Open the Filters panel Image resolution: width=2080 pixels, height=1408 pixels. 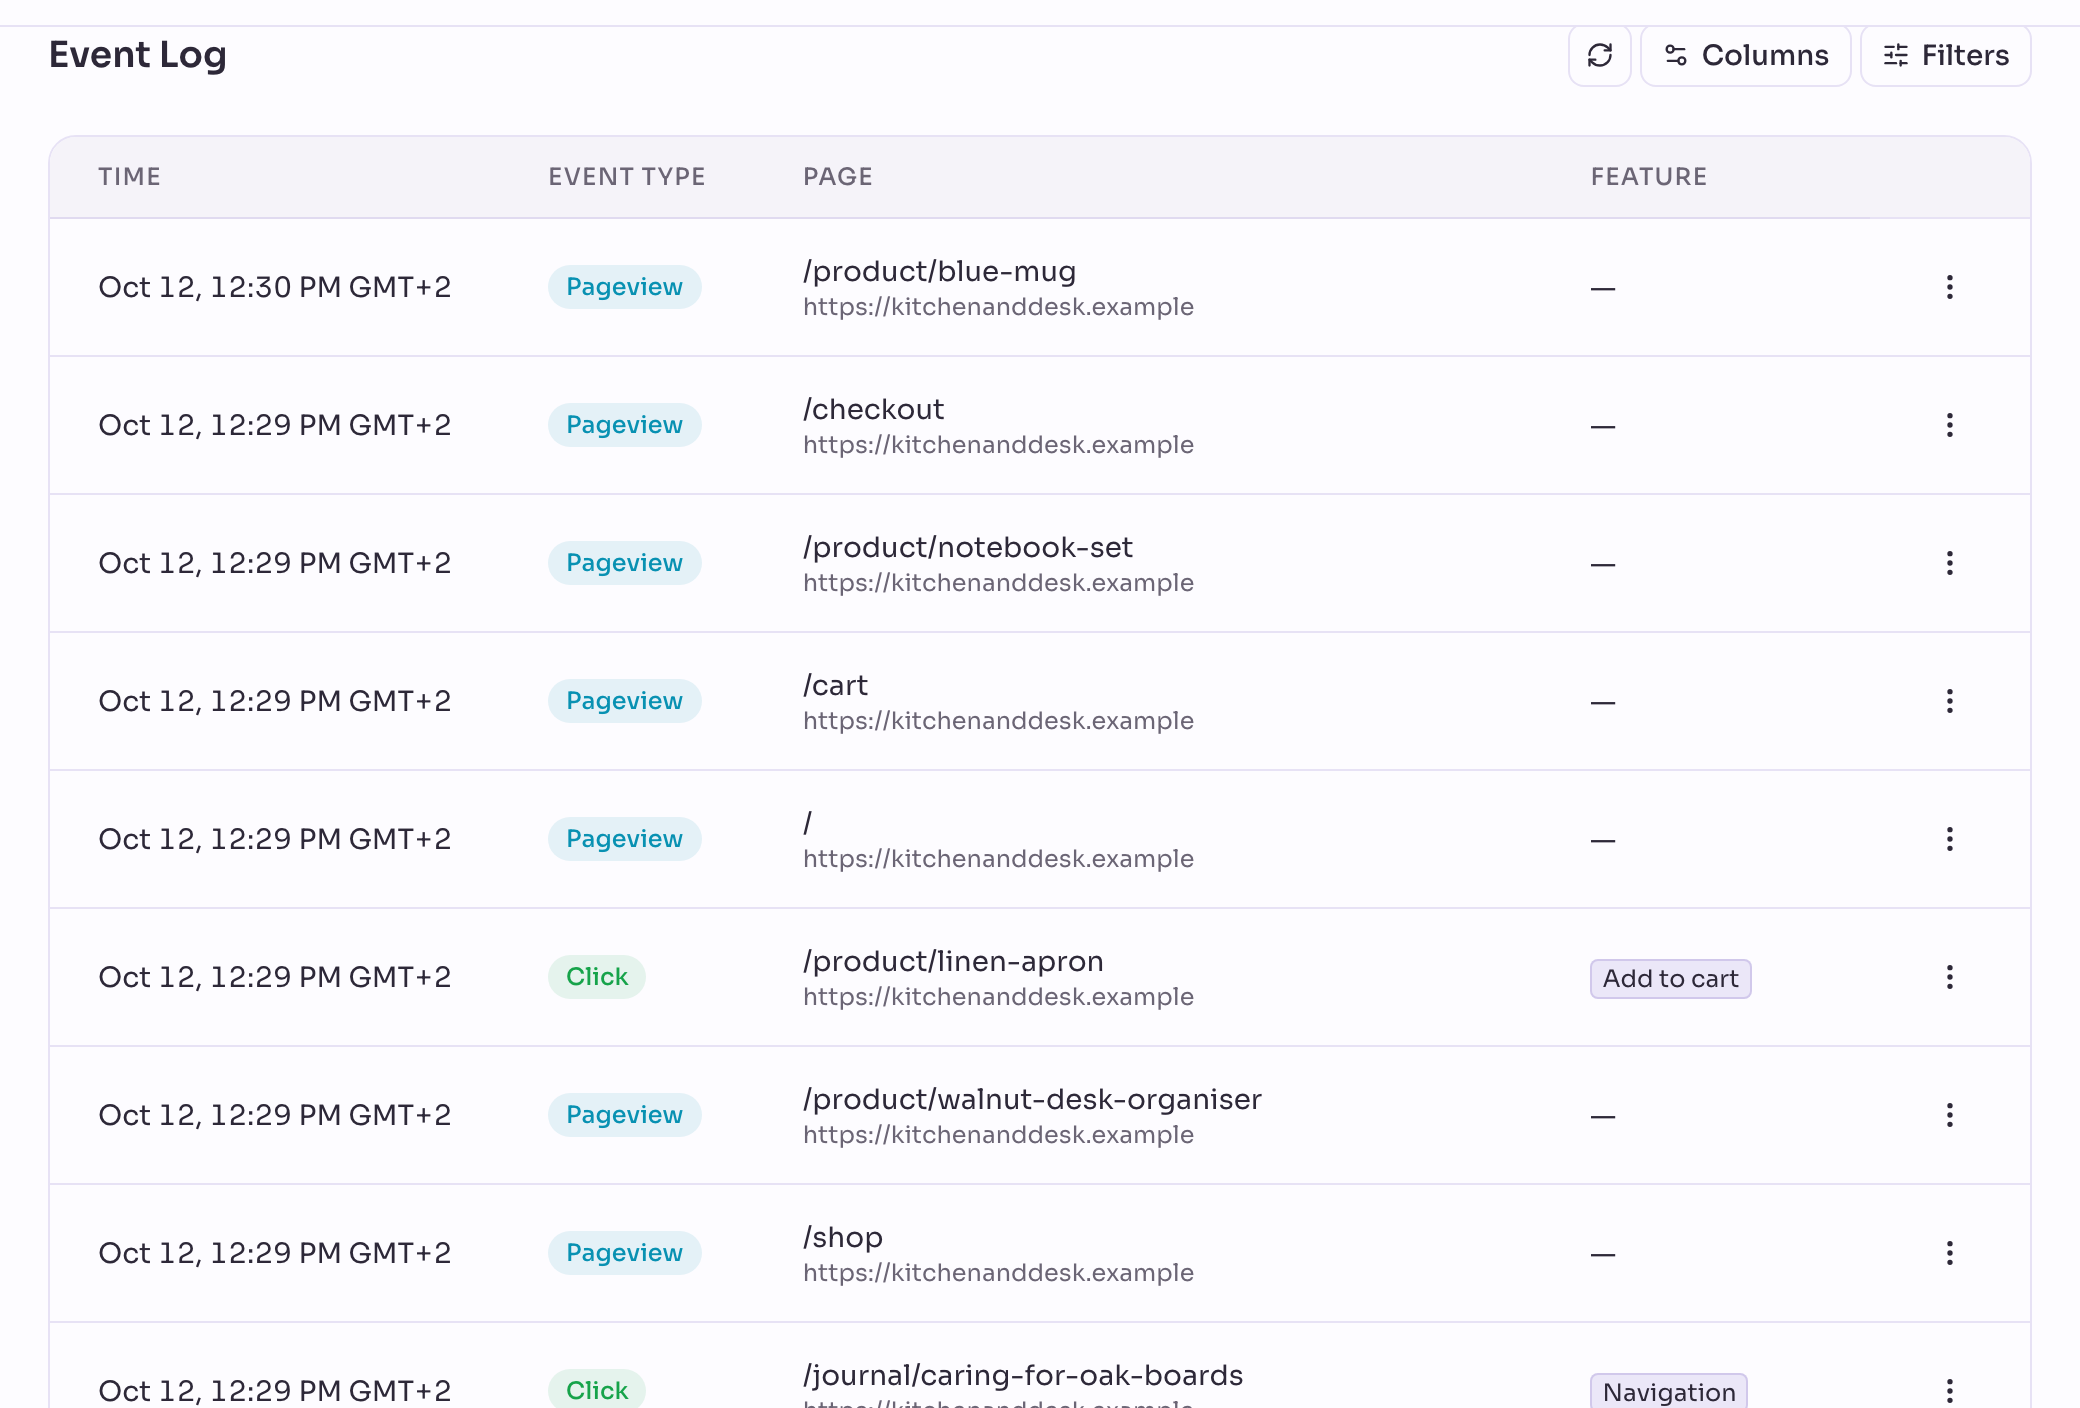1945,55
